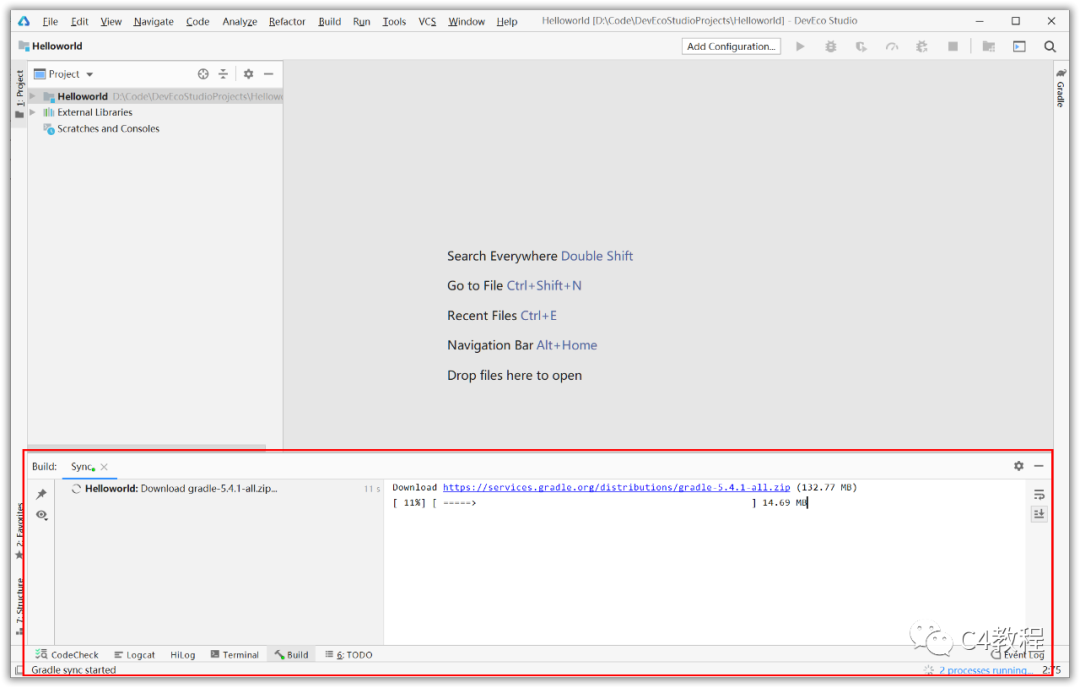Click the Run with Coverage icon
The width and height of the screenshot is (1080, 688).
pyautogui.click(x=861, y=46)
